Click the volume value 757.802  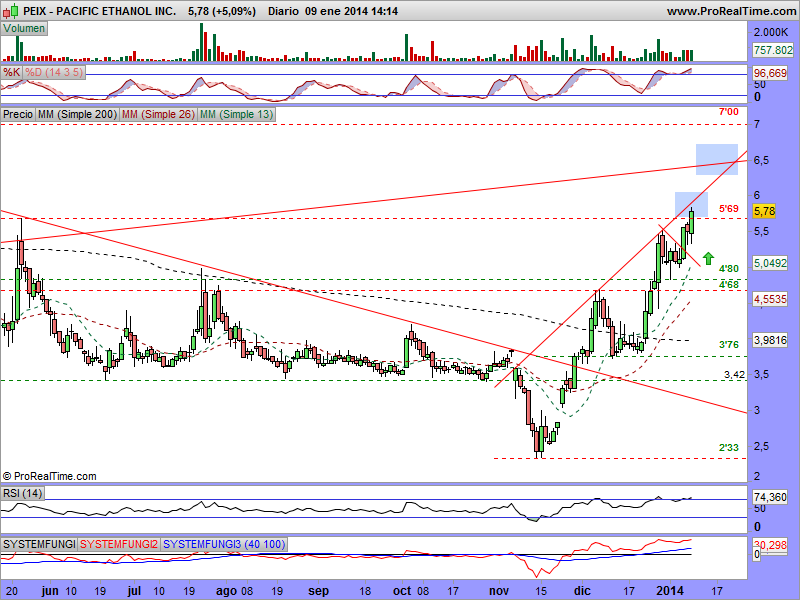pos(773,50)
